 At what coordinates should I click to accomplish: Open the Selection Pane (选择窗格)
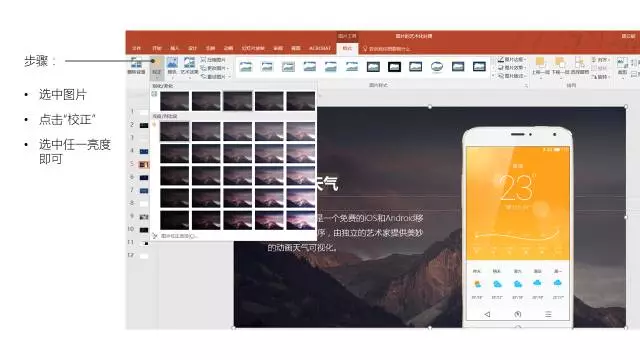[580, 65]
